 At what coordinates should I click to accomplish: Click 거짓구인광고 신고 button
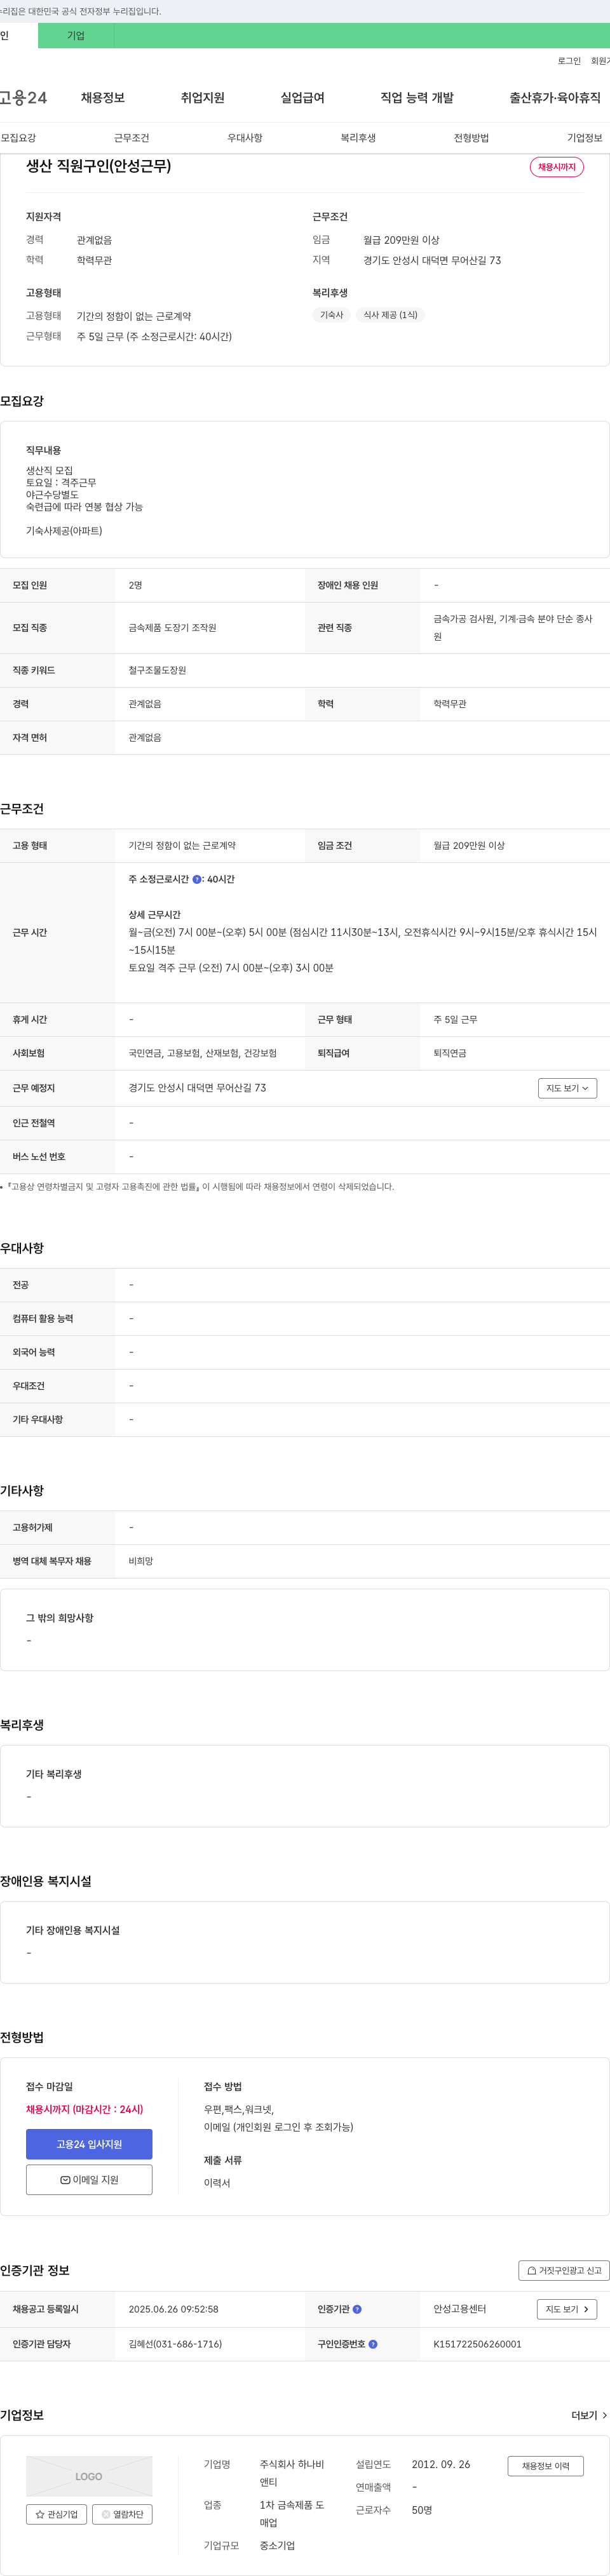564,2271
